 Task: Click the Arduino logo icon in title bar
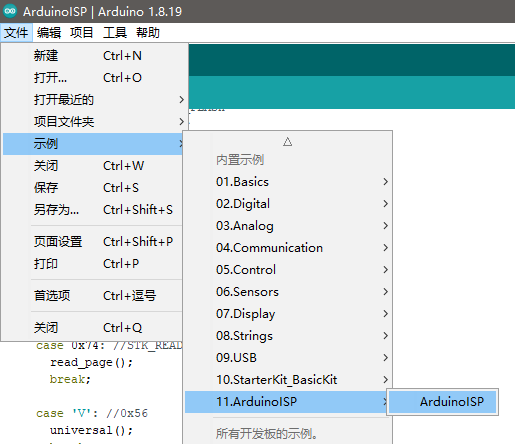[x=10, y=11]
